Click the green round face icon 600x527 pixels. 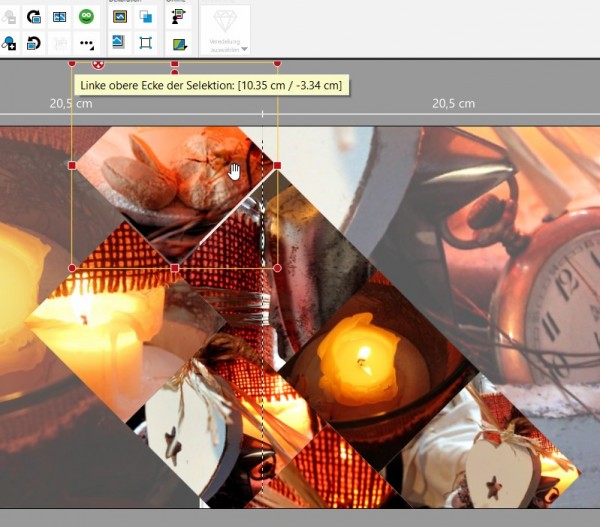coord(86,17)
